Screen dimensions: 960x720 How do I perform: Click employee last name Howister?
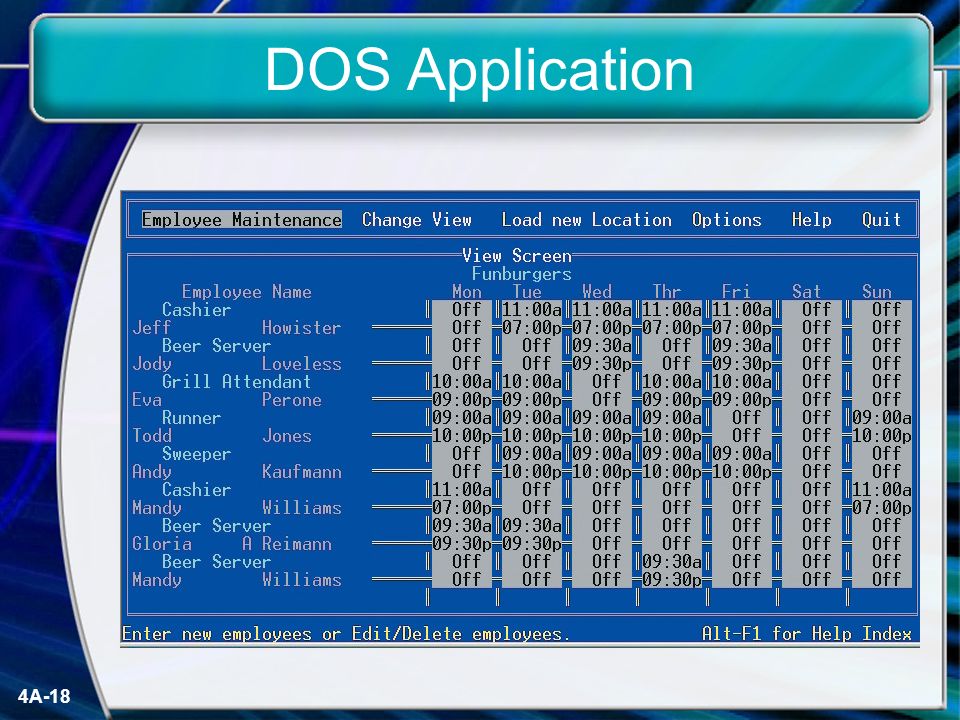(301, 328)
